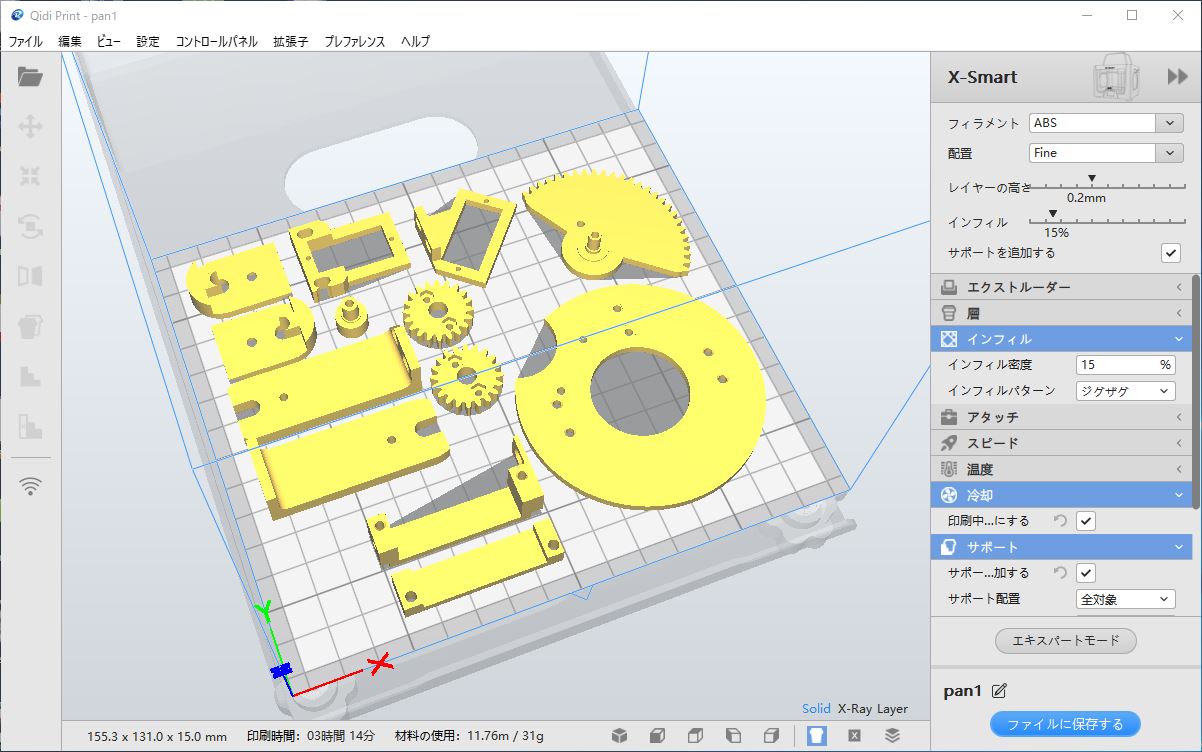Image resolution: width=1202 pixels, height=752 pixels.
Task: Click the ファイルに保存する button
Action: (x=1065, y=724)
